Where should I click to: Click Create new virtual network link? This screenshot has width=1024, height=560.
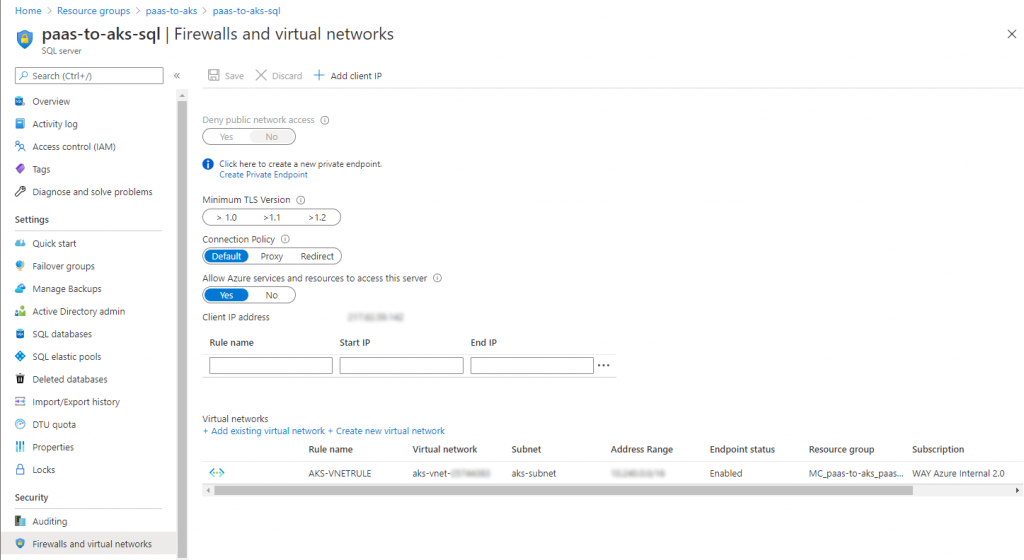(x=386, y=431)
